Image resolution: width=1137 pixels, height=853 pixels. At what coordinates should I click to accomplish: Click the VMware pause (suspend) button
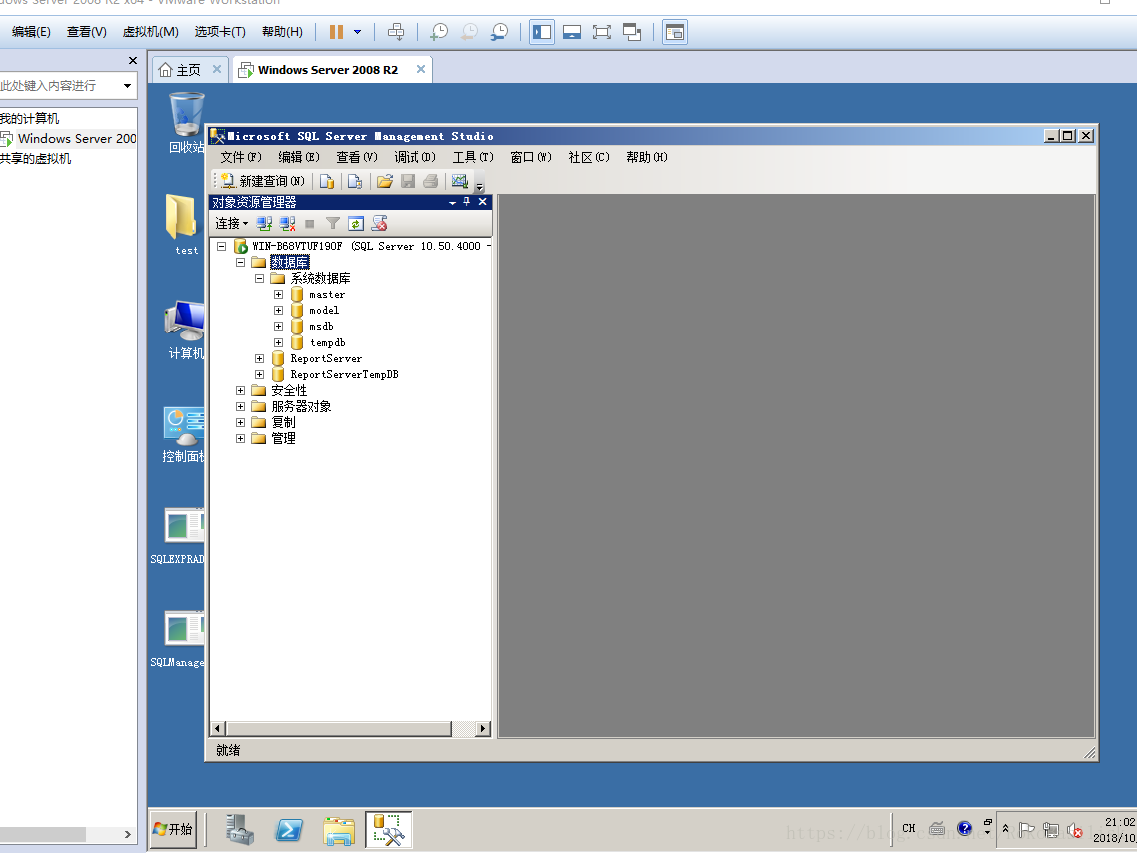tap(336, 32)
